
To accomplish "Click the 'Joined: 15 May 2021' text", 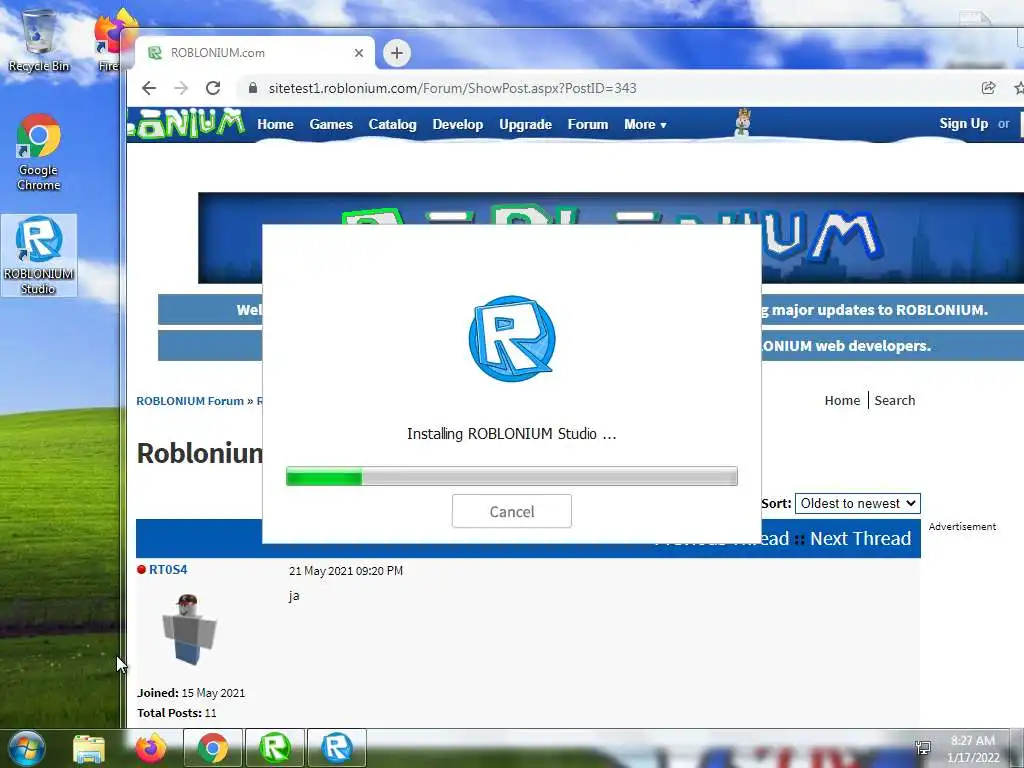I will (x=191, y=693).
